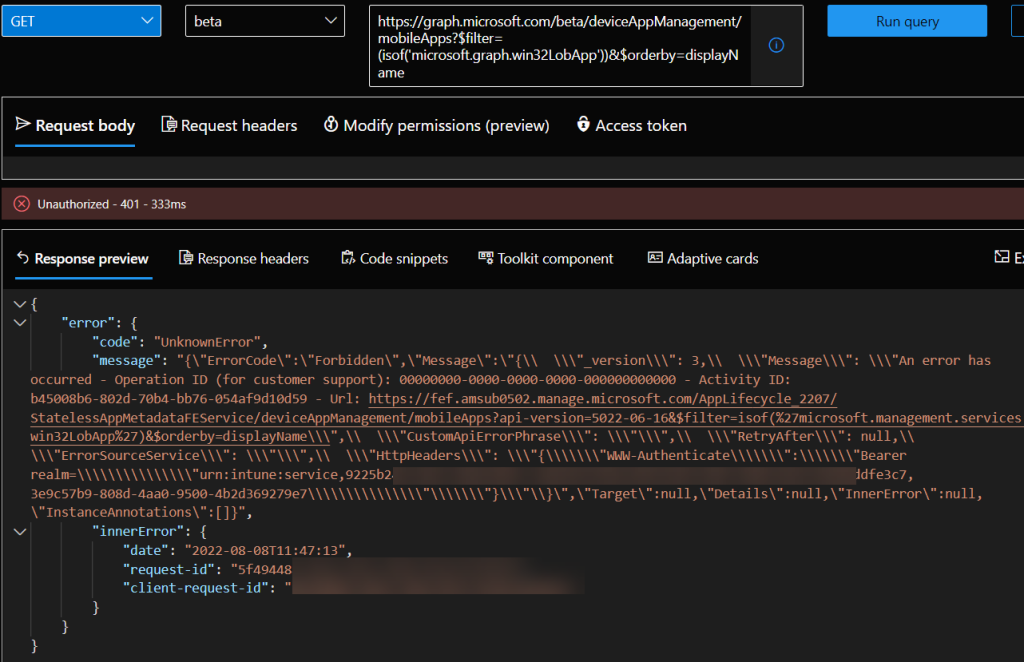Switch to the Request body tab

click(75, 125)
